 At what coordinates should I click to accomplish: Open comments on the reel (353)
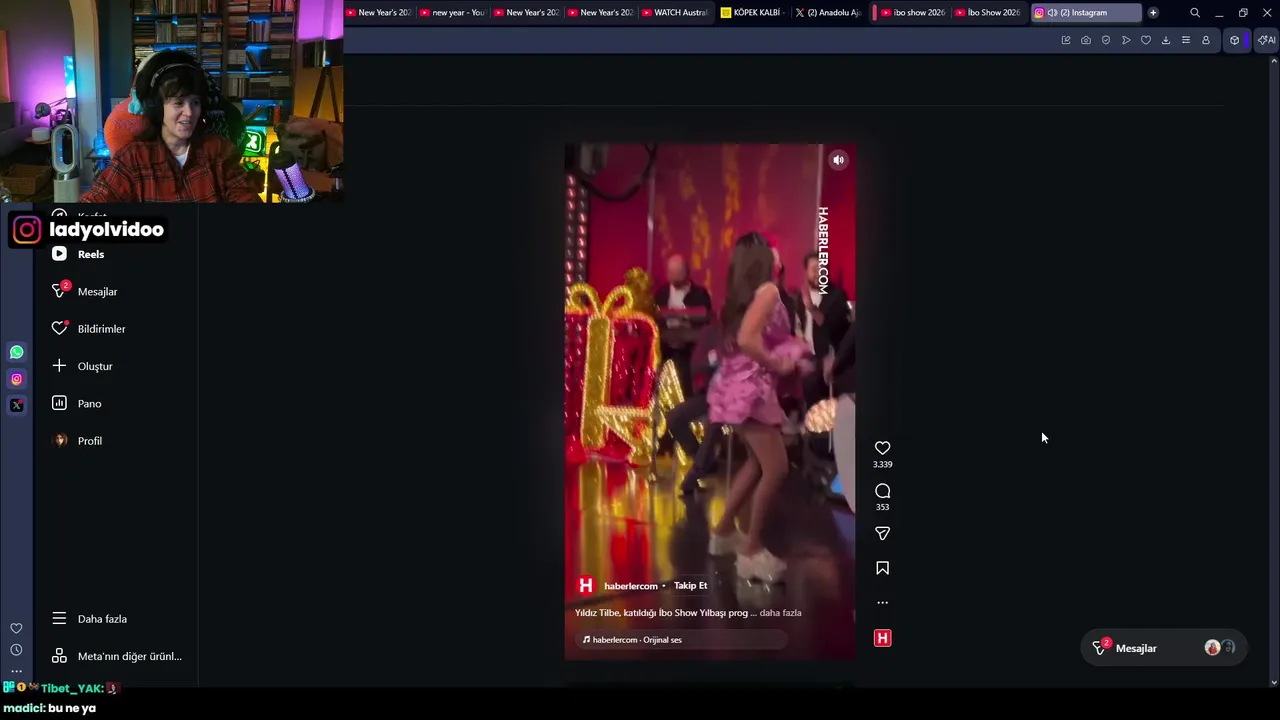(x=882, y=491)
